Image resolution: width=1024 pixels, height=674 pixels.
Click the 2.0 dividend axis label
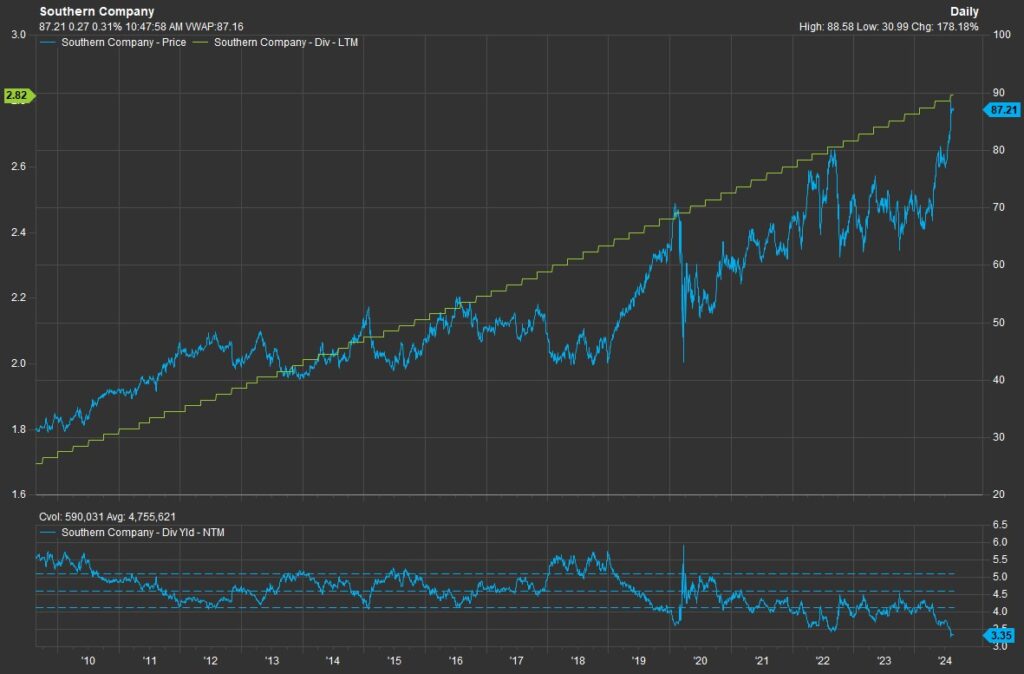pyautogui.click(x=19, y=363)
